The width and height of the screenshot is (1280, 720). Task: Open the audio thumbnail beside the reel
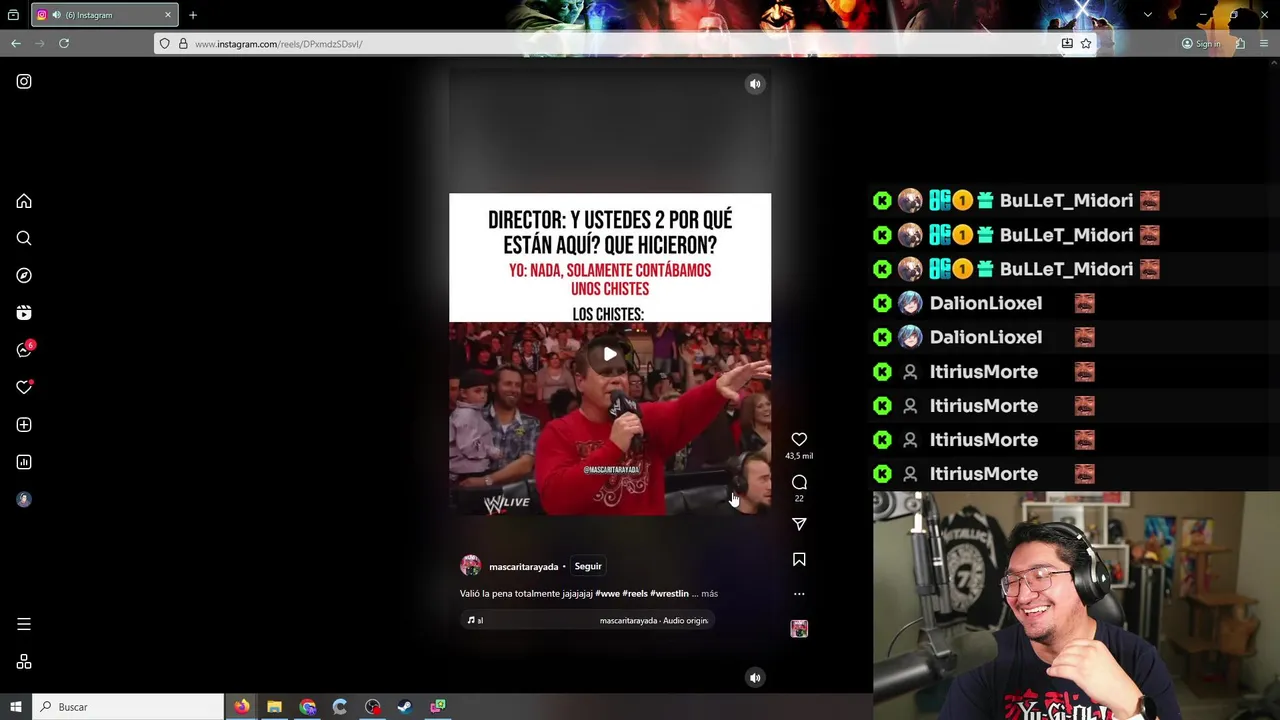click(799, 628)
